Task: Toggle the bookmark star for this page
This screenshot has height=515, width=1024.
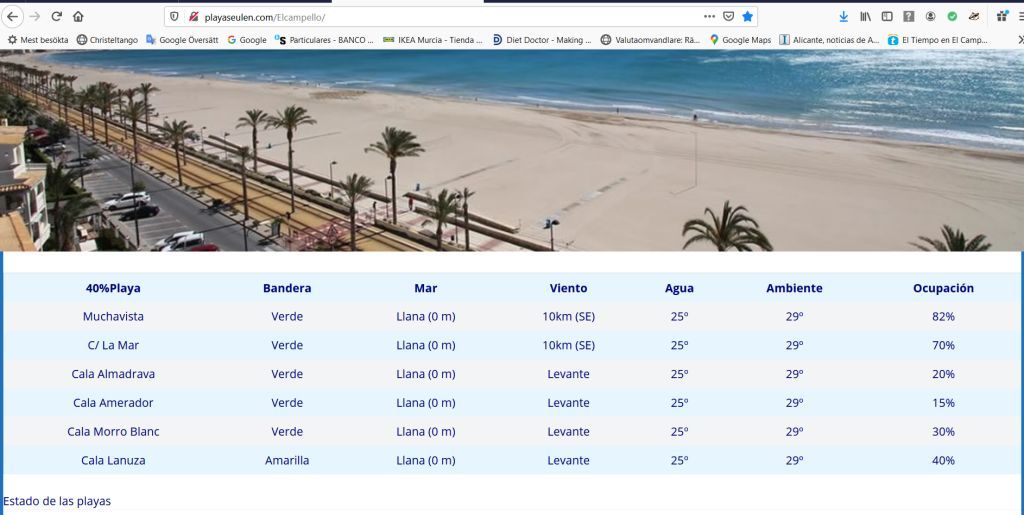Action: point(748,16)
